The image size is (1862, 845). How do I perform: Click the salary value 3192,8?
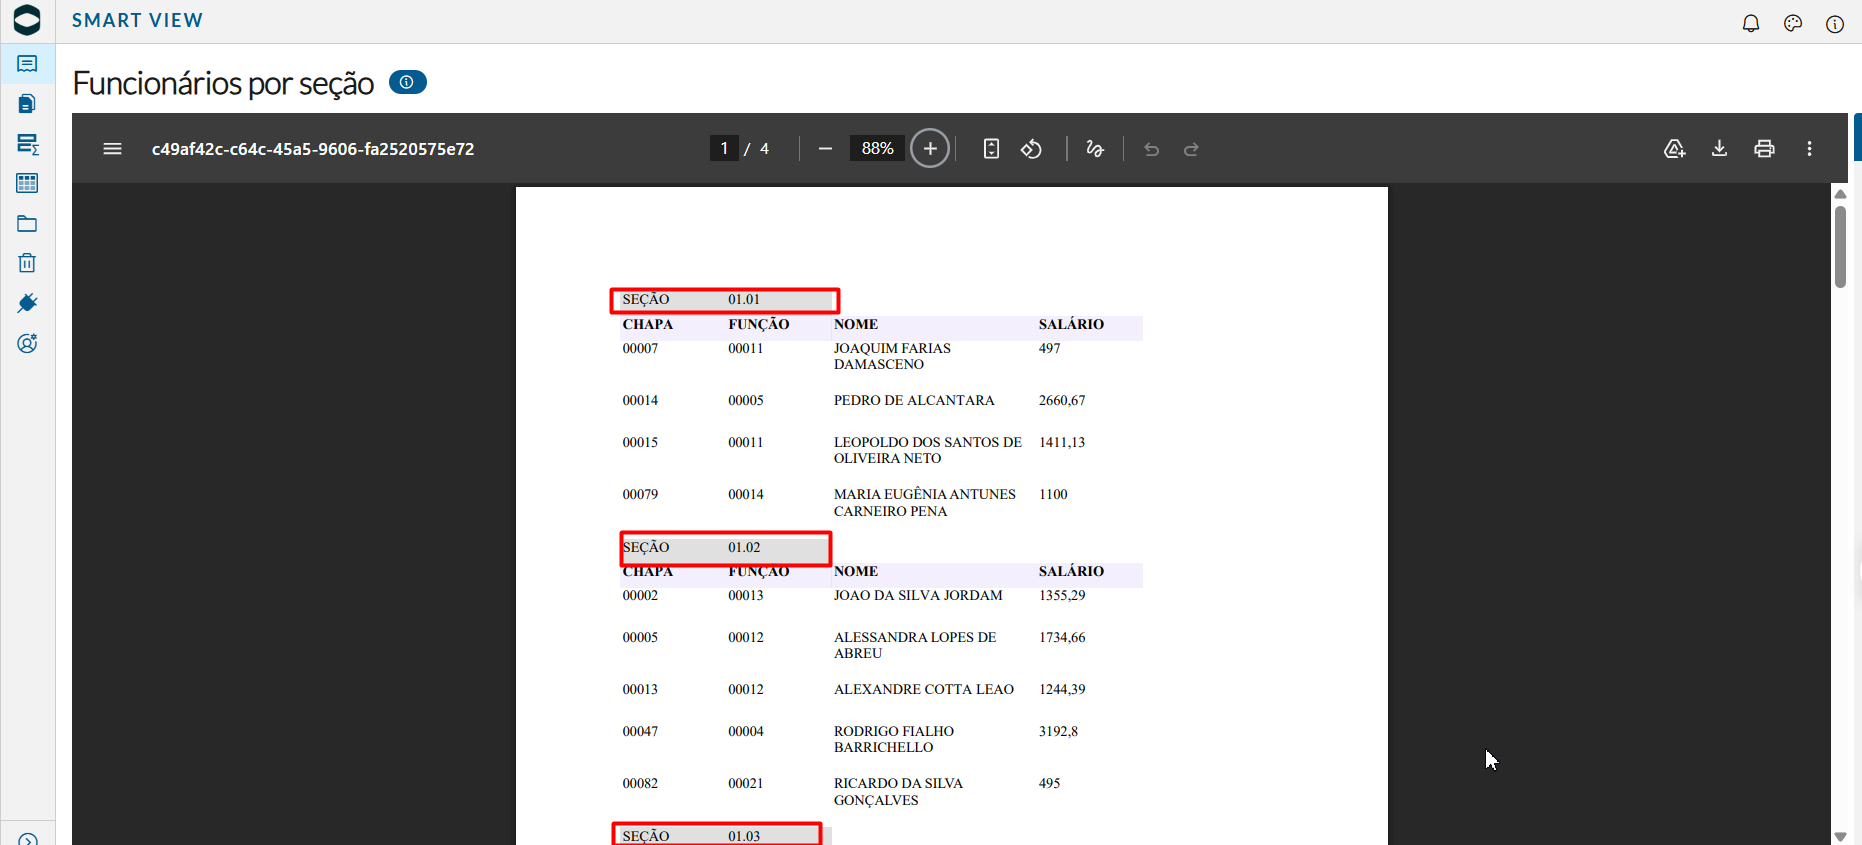click(x=1058, y=731)
